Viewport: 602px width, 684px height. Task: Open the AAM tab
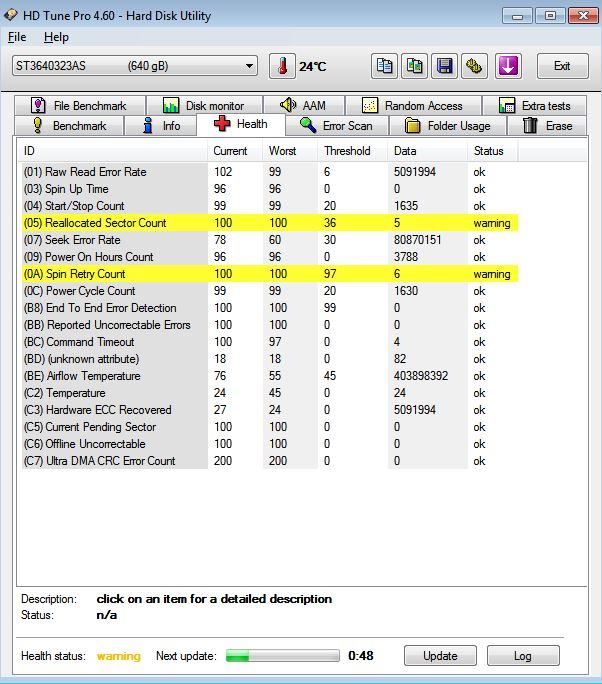304,106
